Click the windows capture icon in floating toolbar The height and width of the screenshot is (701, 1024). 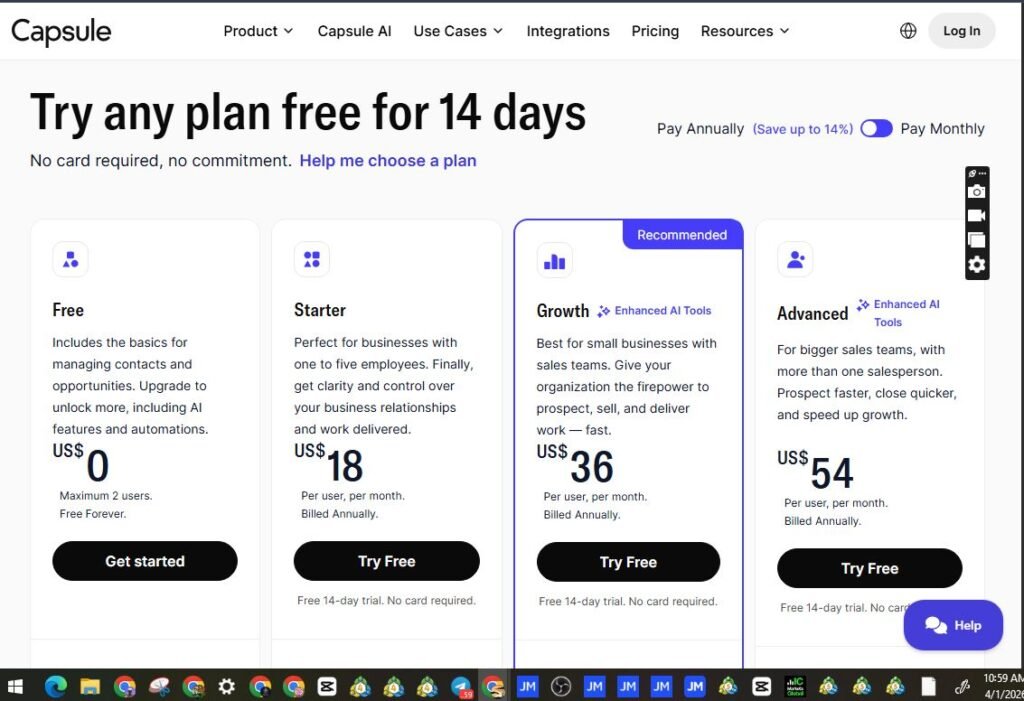[x=976, y=239]
